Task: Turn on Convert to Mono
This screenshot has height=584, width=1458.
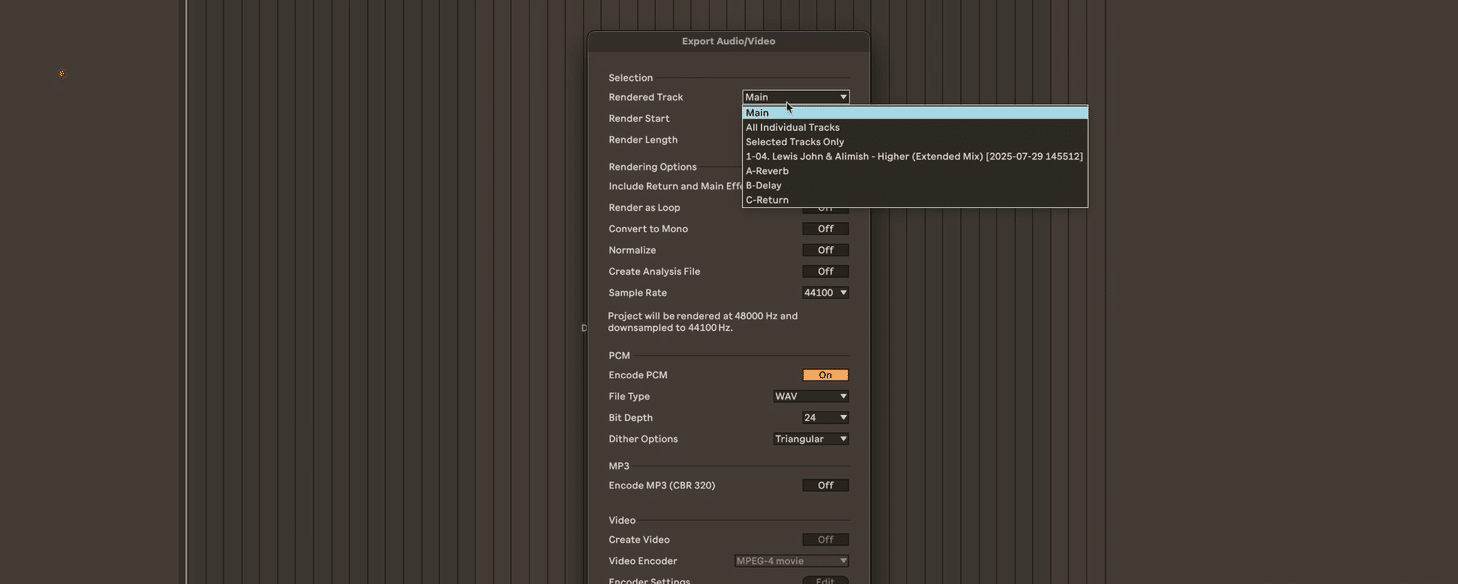Action: click(824, 228)
